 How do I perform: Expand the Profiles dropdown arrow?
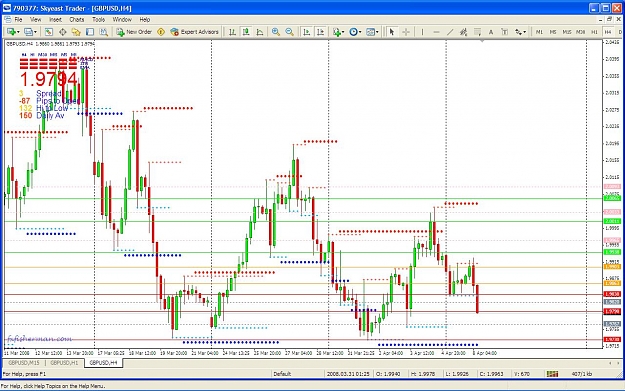click(35, 32)
